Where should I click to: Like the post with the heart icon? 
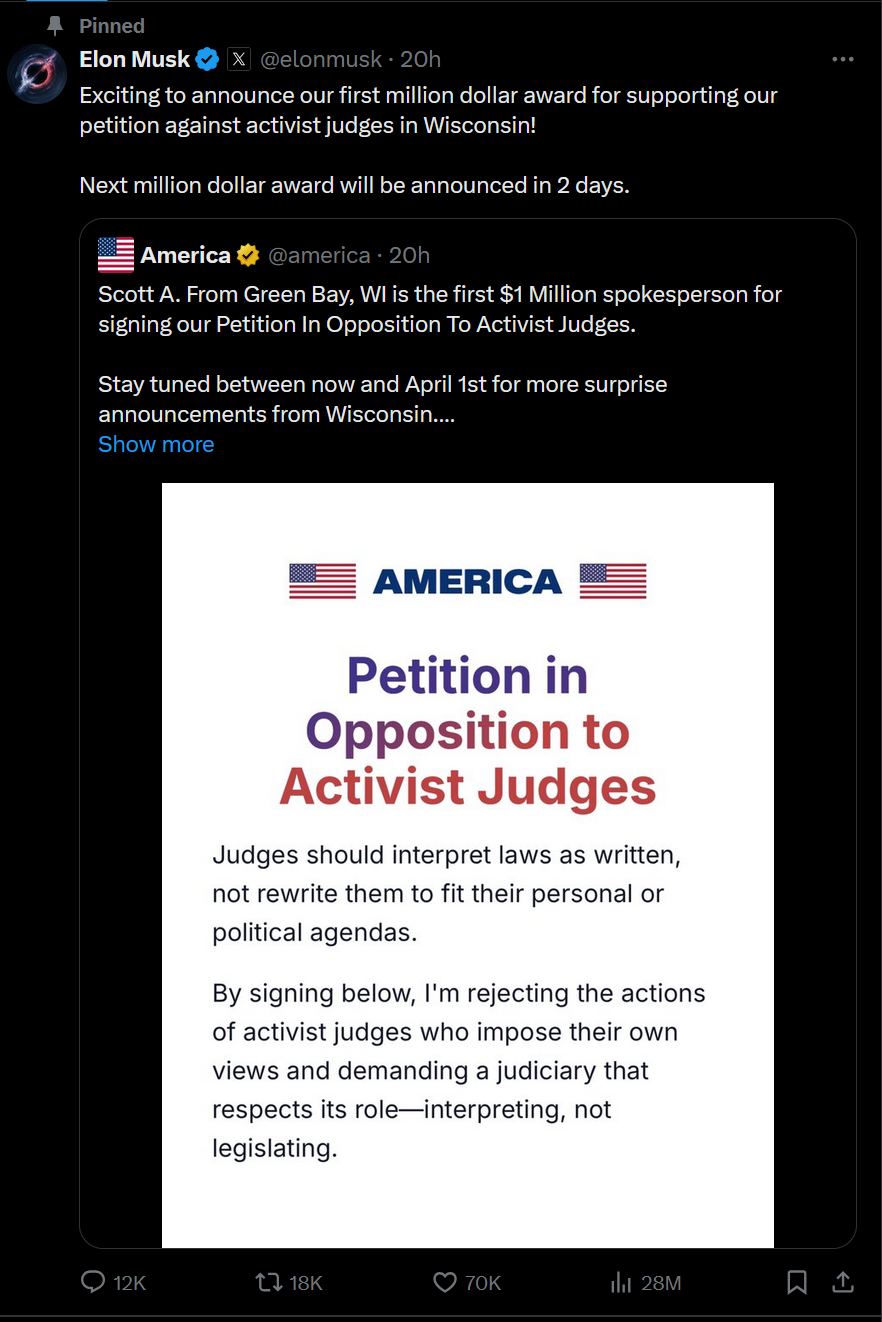coord(444,1282)
